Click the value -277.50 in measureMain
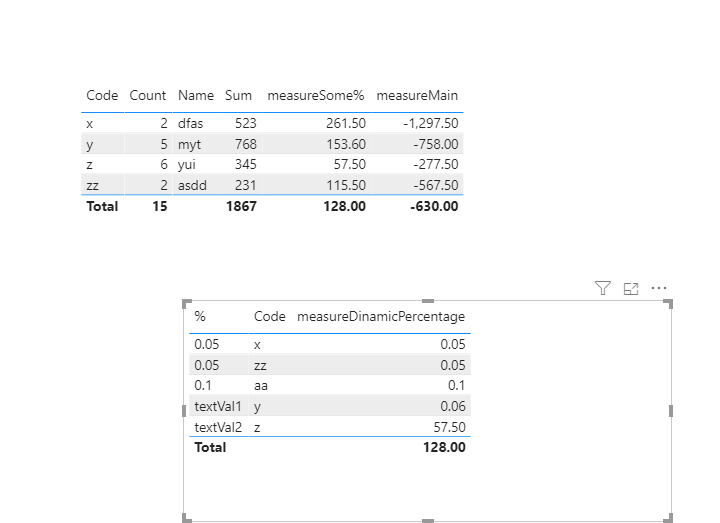Image resolution: width=720 pixels, height=523 pixels. pos(436,164)
